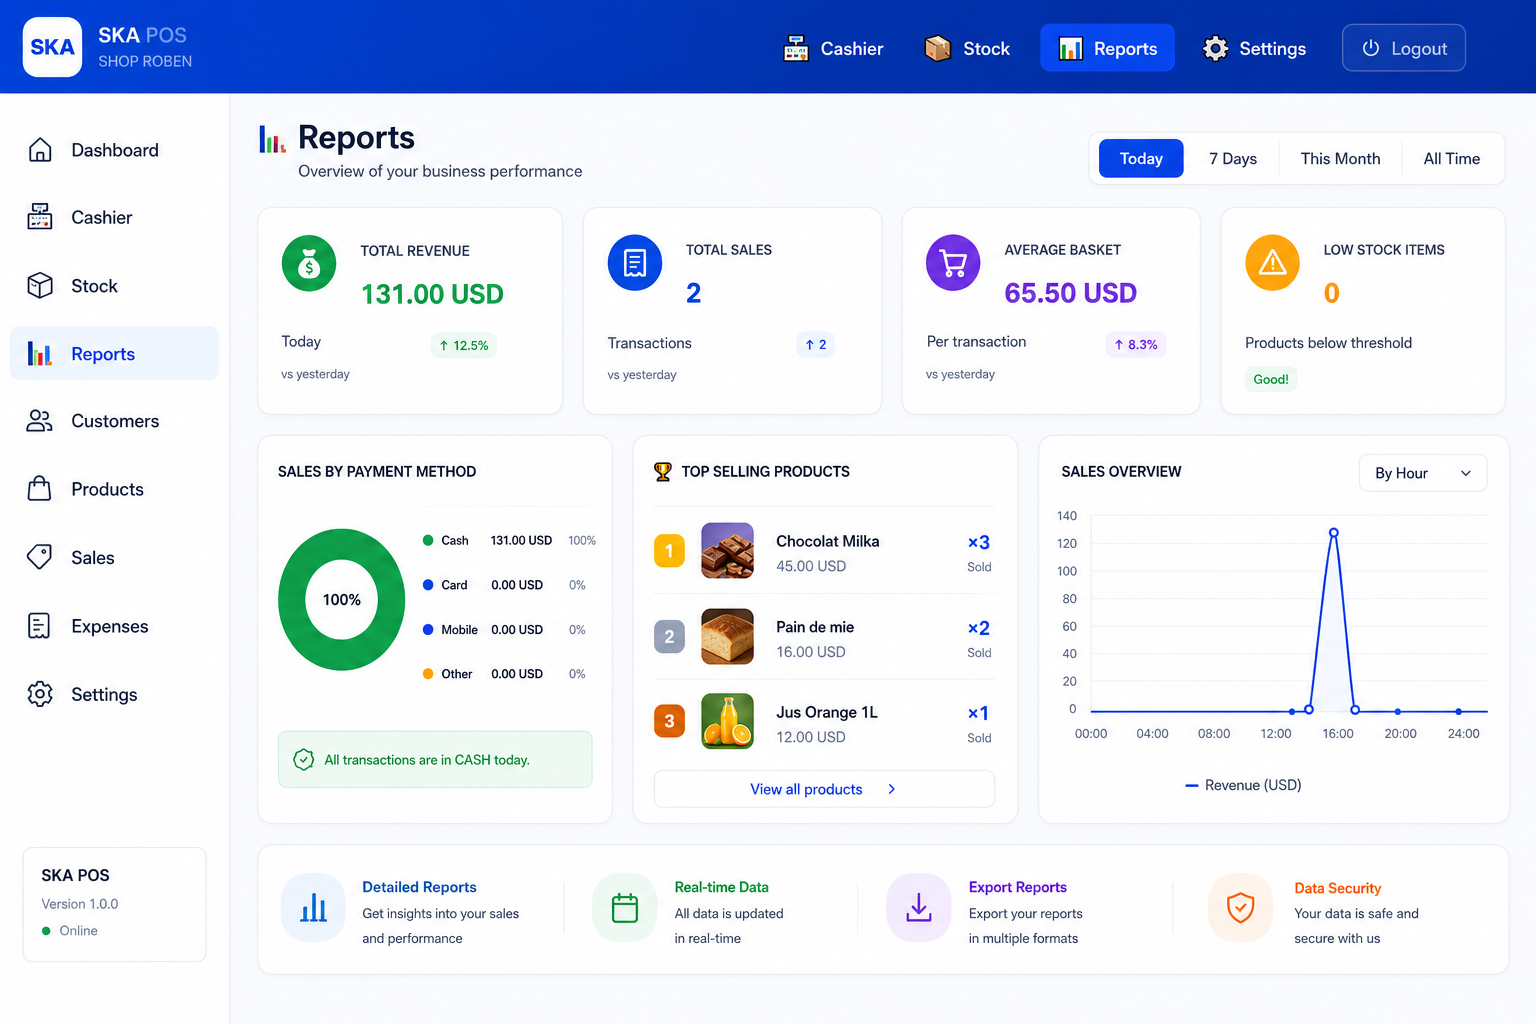Click the Data Security shield icon
The image size is (1536, 1024).
coord(1241,908)
